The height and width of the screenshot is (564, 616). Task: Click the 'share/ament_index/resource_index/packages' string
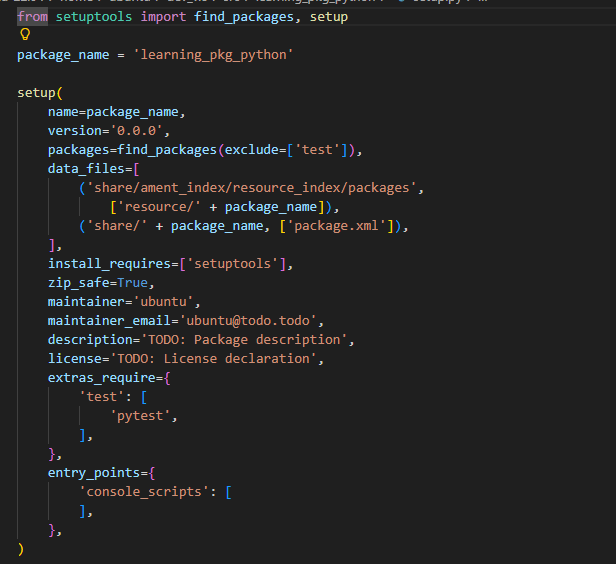pyautogui.click(x=251, y=188)
